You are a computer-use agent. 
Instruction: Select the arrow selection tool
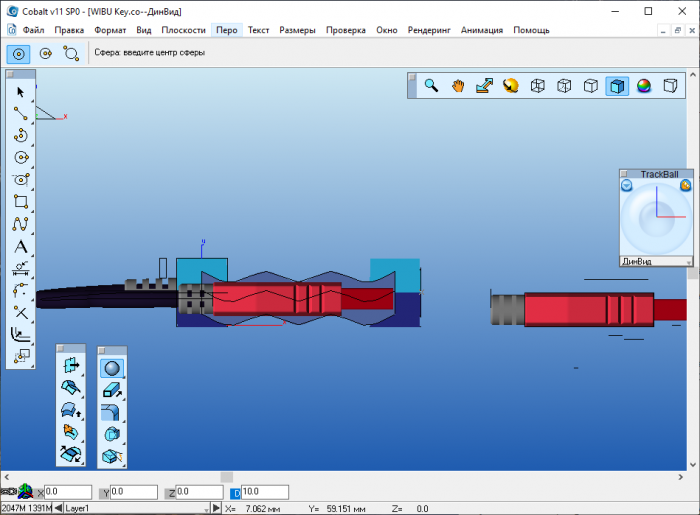[x=20, y=92]
